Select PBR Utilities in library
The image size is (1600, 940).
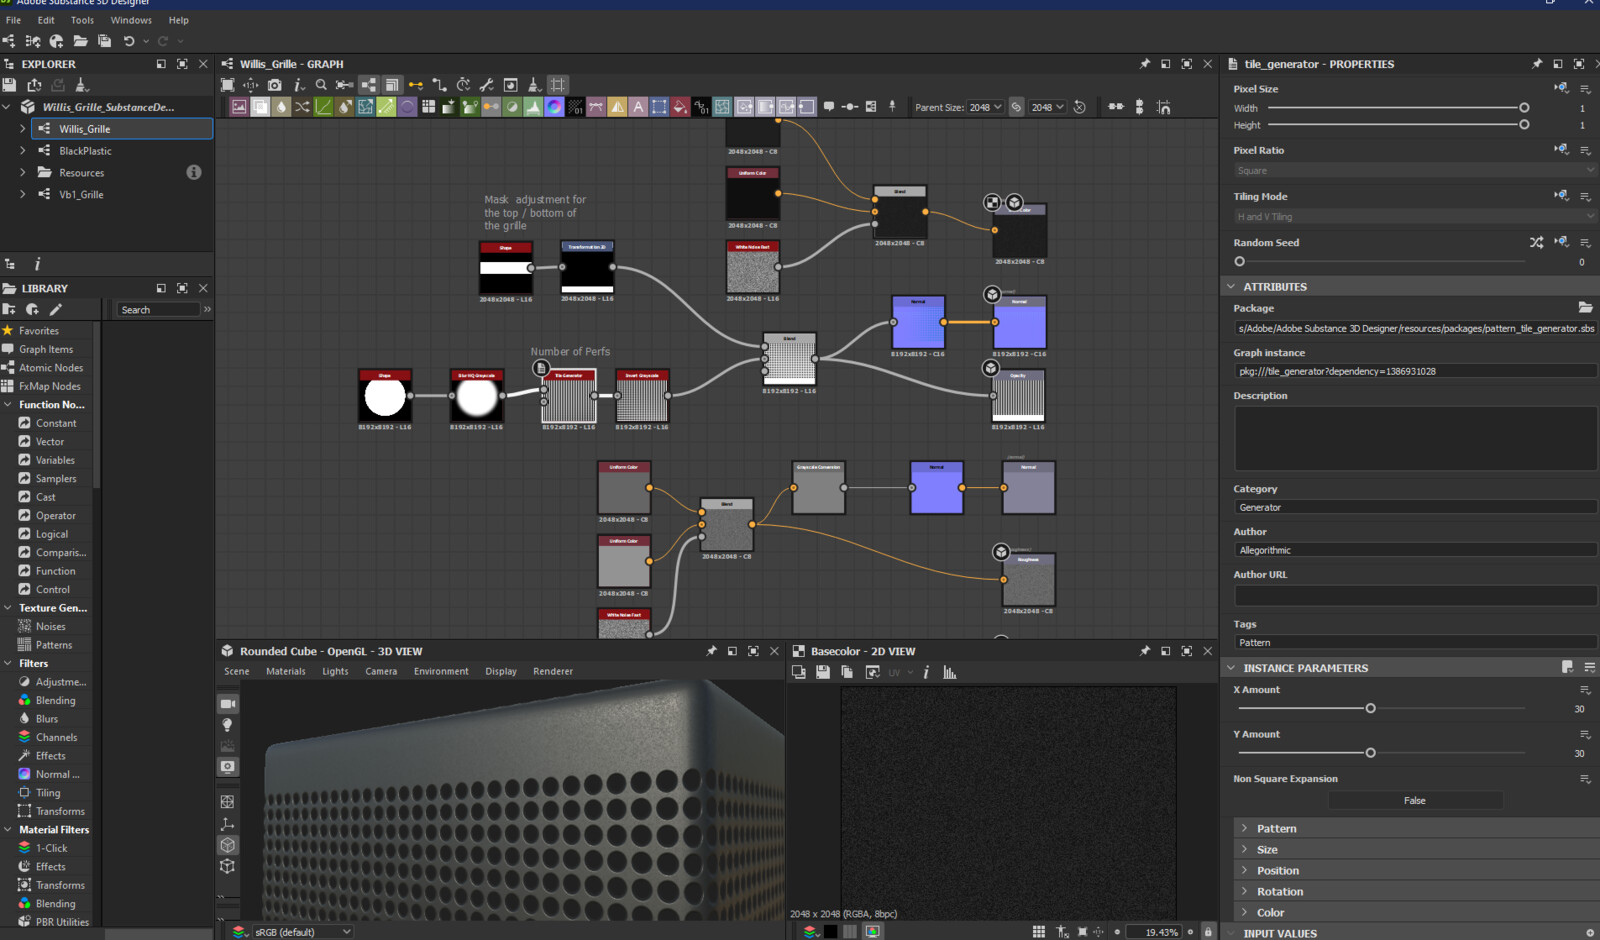[62, 922]
